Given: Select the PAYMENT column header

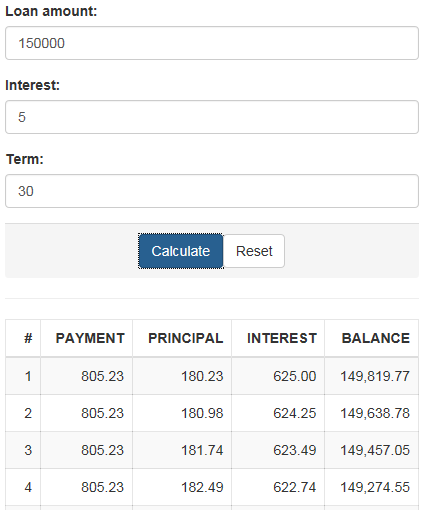Looking at the screenshot, I should (90, 338).
